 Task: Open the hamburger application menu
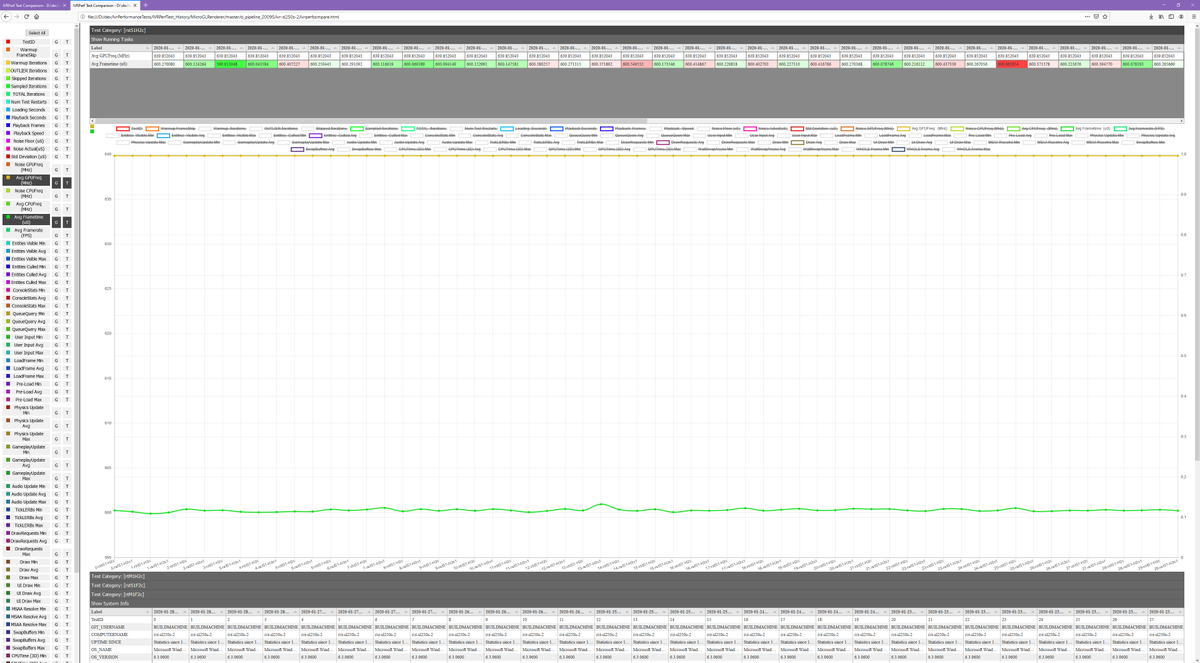[x=1194, y=17]
